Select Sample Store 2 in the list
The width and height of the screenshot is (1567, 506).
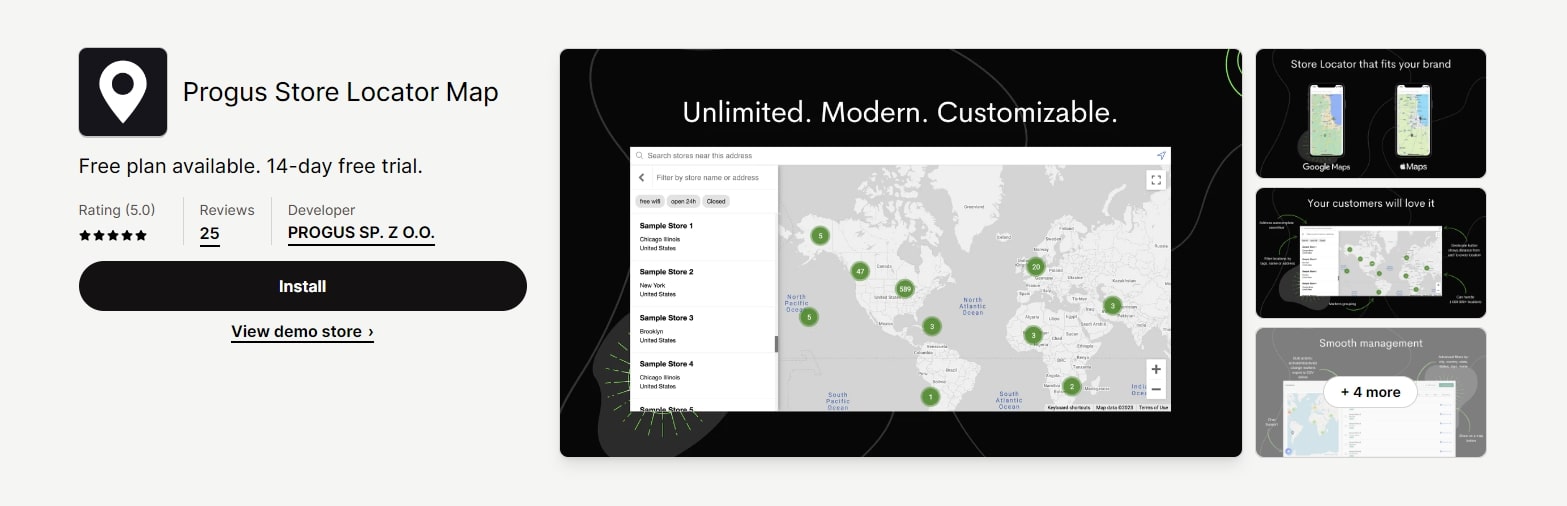pyautogui.click(x=704, y=283)
